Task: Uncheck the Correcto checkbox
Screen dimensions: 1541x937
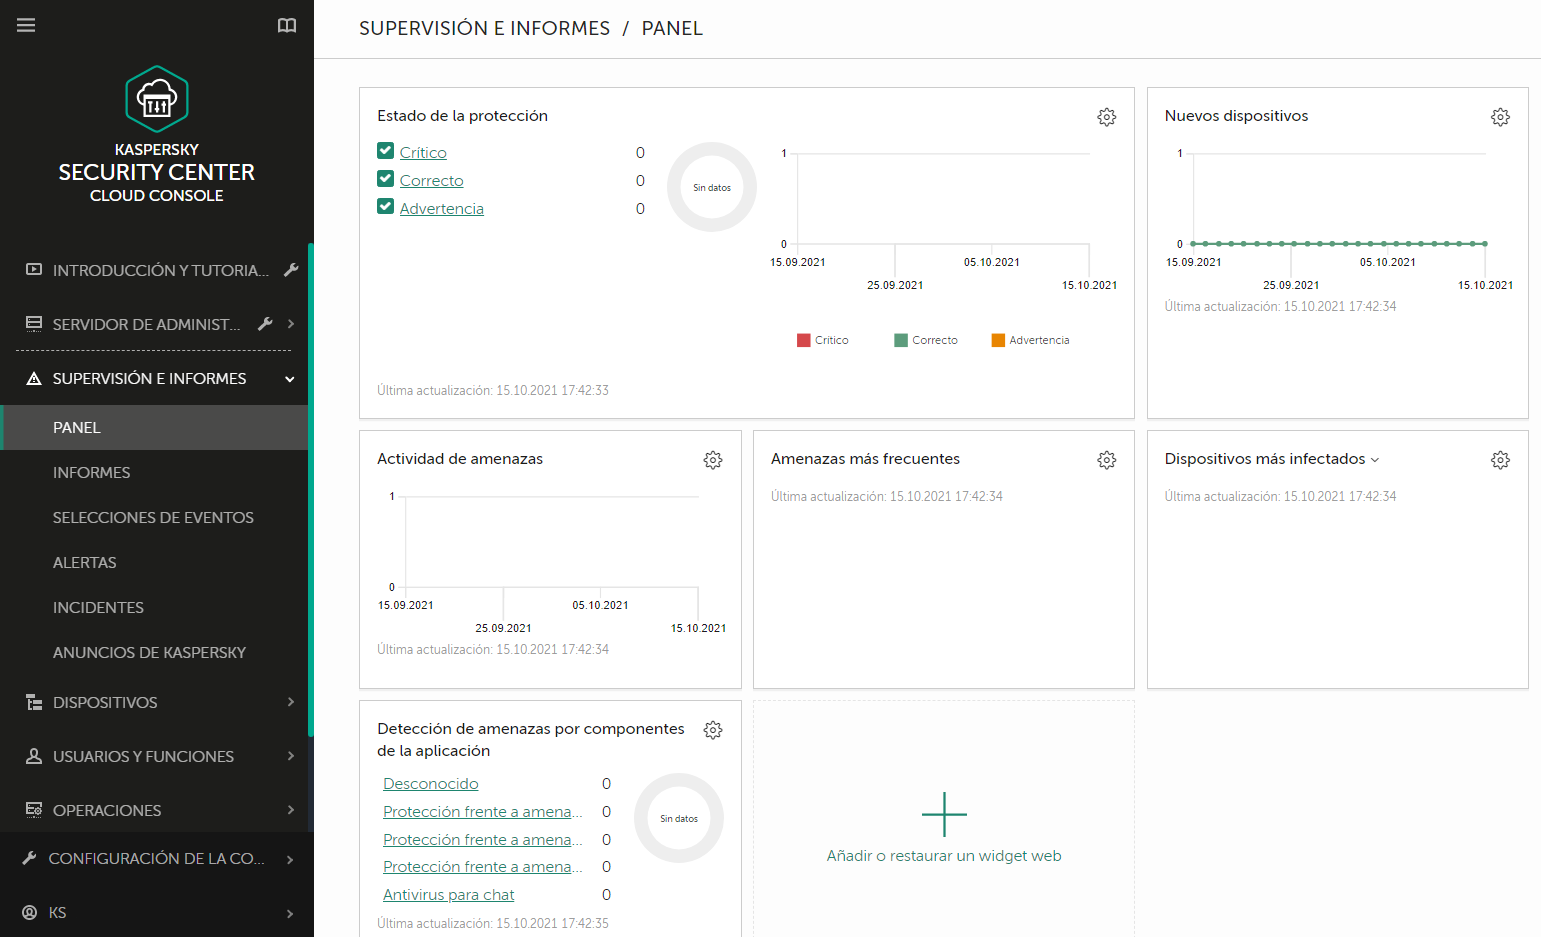Action: coord(386,179)
